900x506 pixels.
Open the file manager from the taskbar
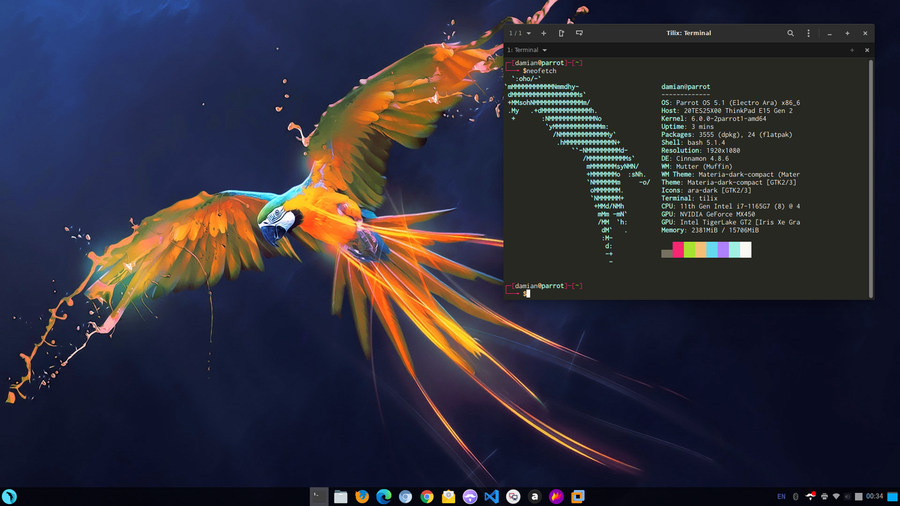tap(340, 496)
